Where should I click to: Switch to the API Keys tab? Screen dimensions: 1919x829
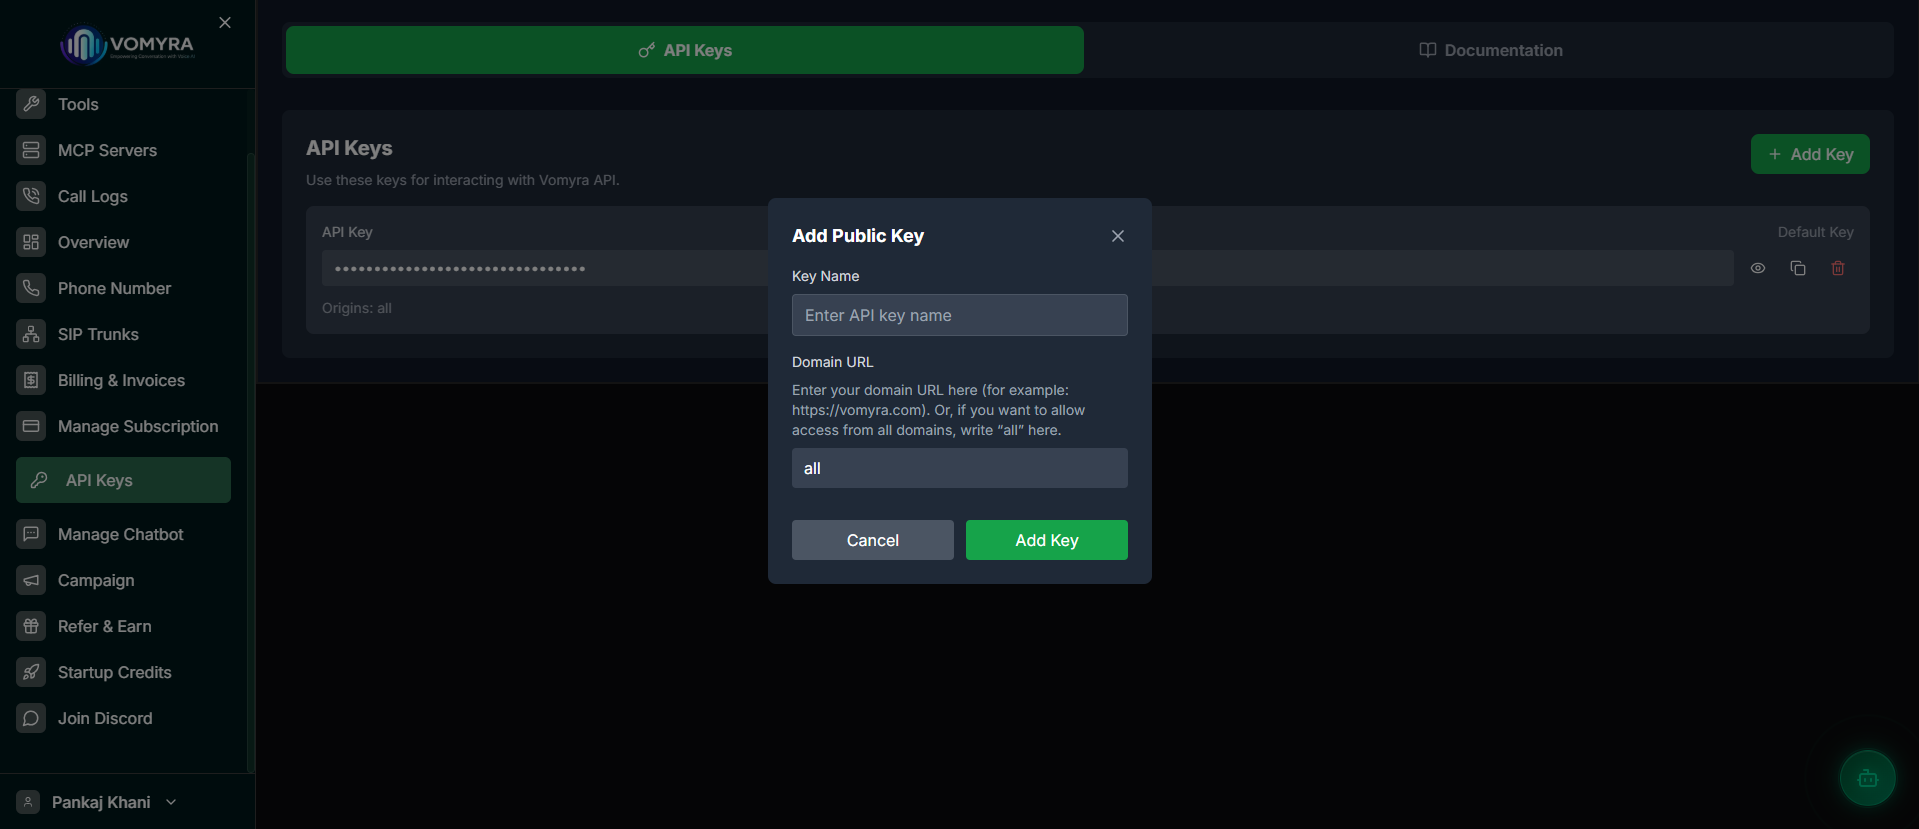tap(685, 50)
